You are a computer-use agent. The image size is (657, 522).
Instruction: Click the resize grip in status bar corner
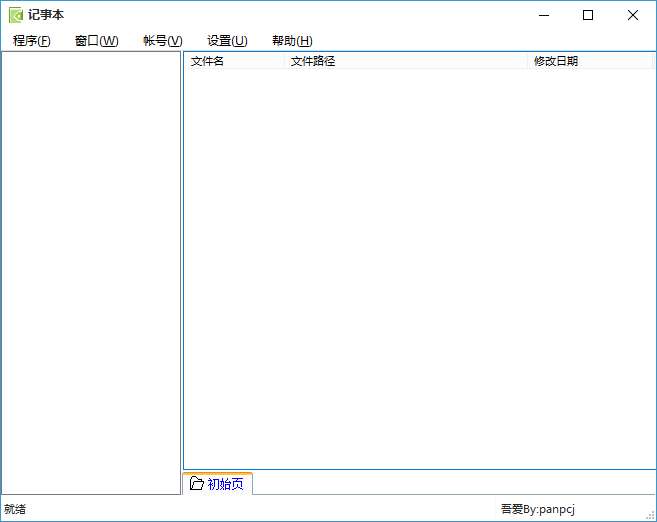click(x=650, y=515)
